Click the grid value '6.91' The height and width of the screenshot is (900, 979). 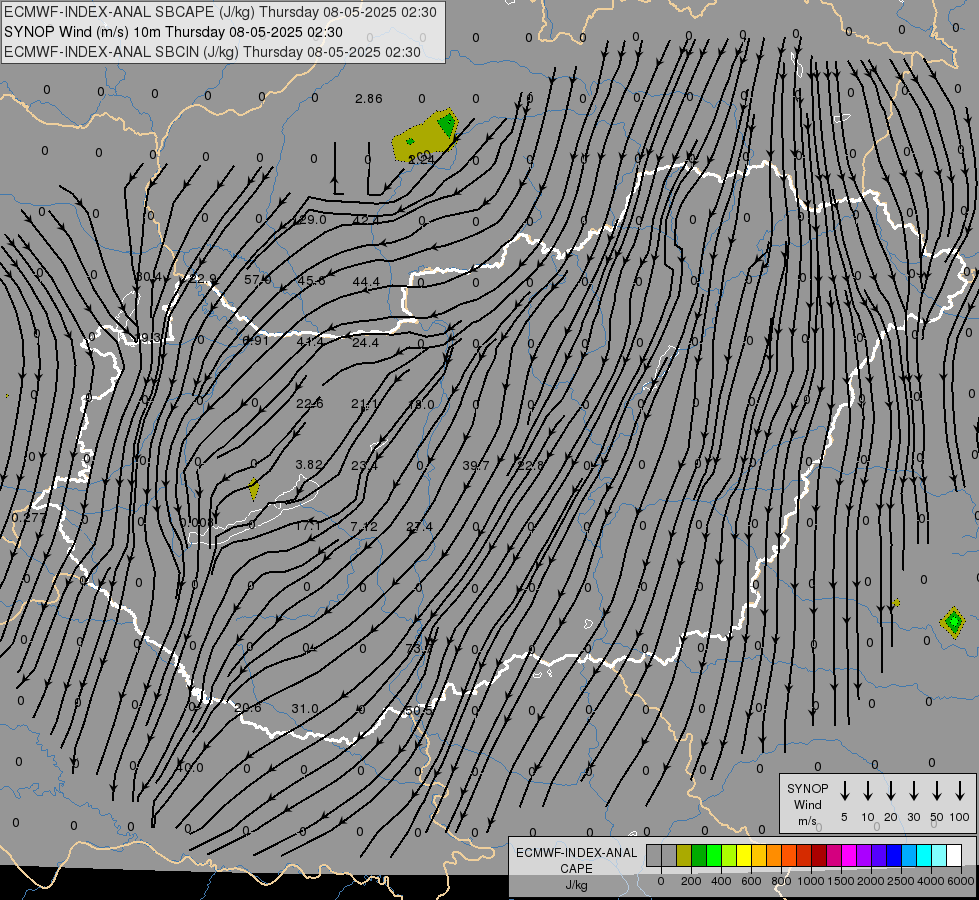pos(255,341)
